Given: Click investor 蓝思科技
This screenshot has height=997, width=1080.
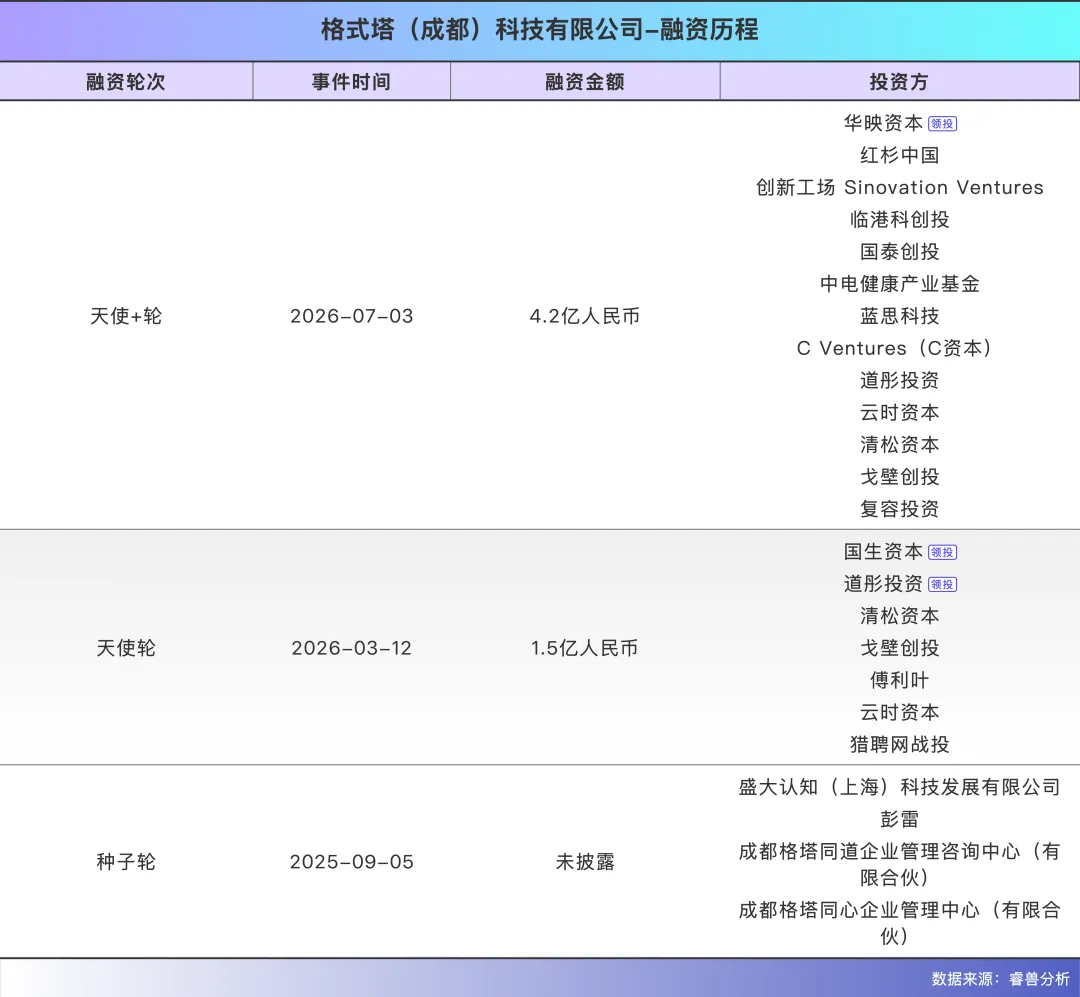Looking at the screenshot, I should click(x=900, y=316).
